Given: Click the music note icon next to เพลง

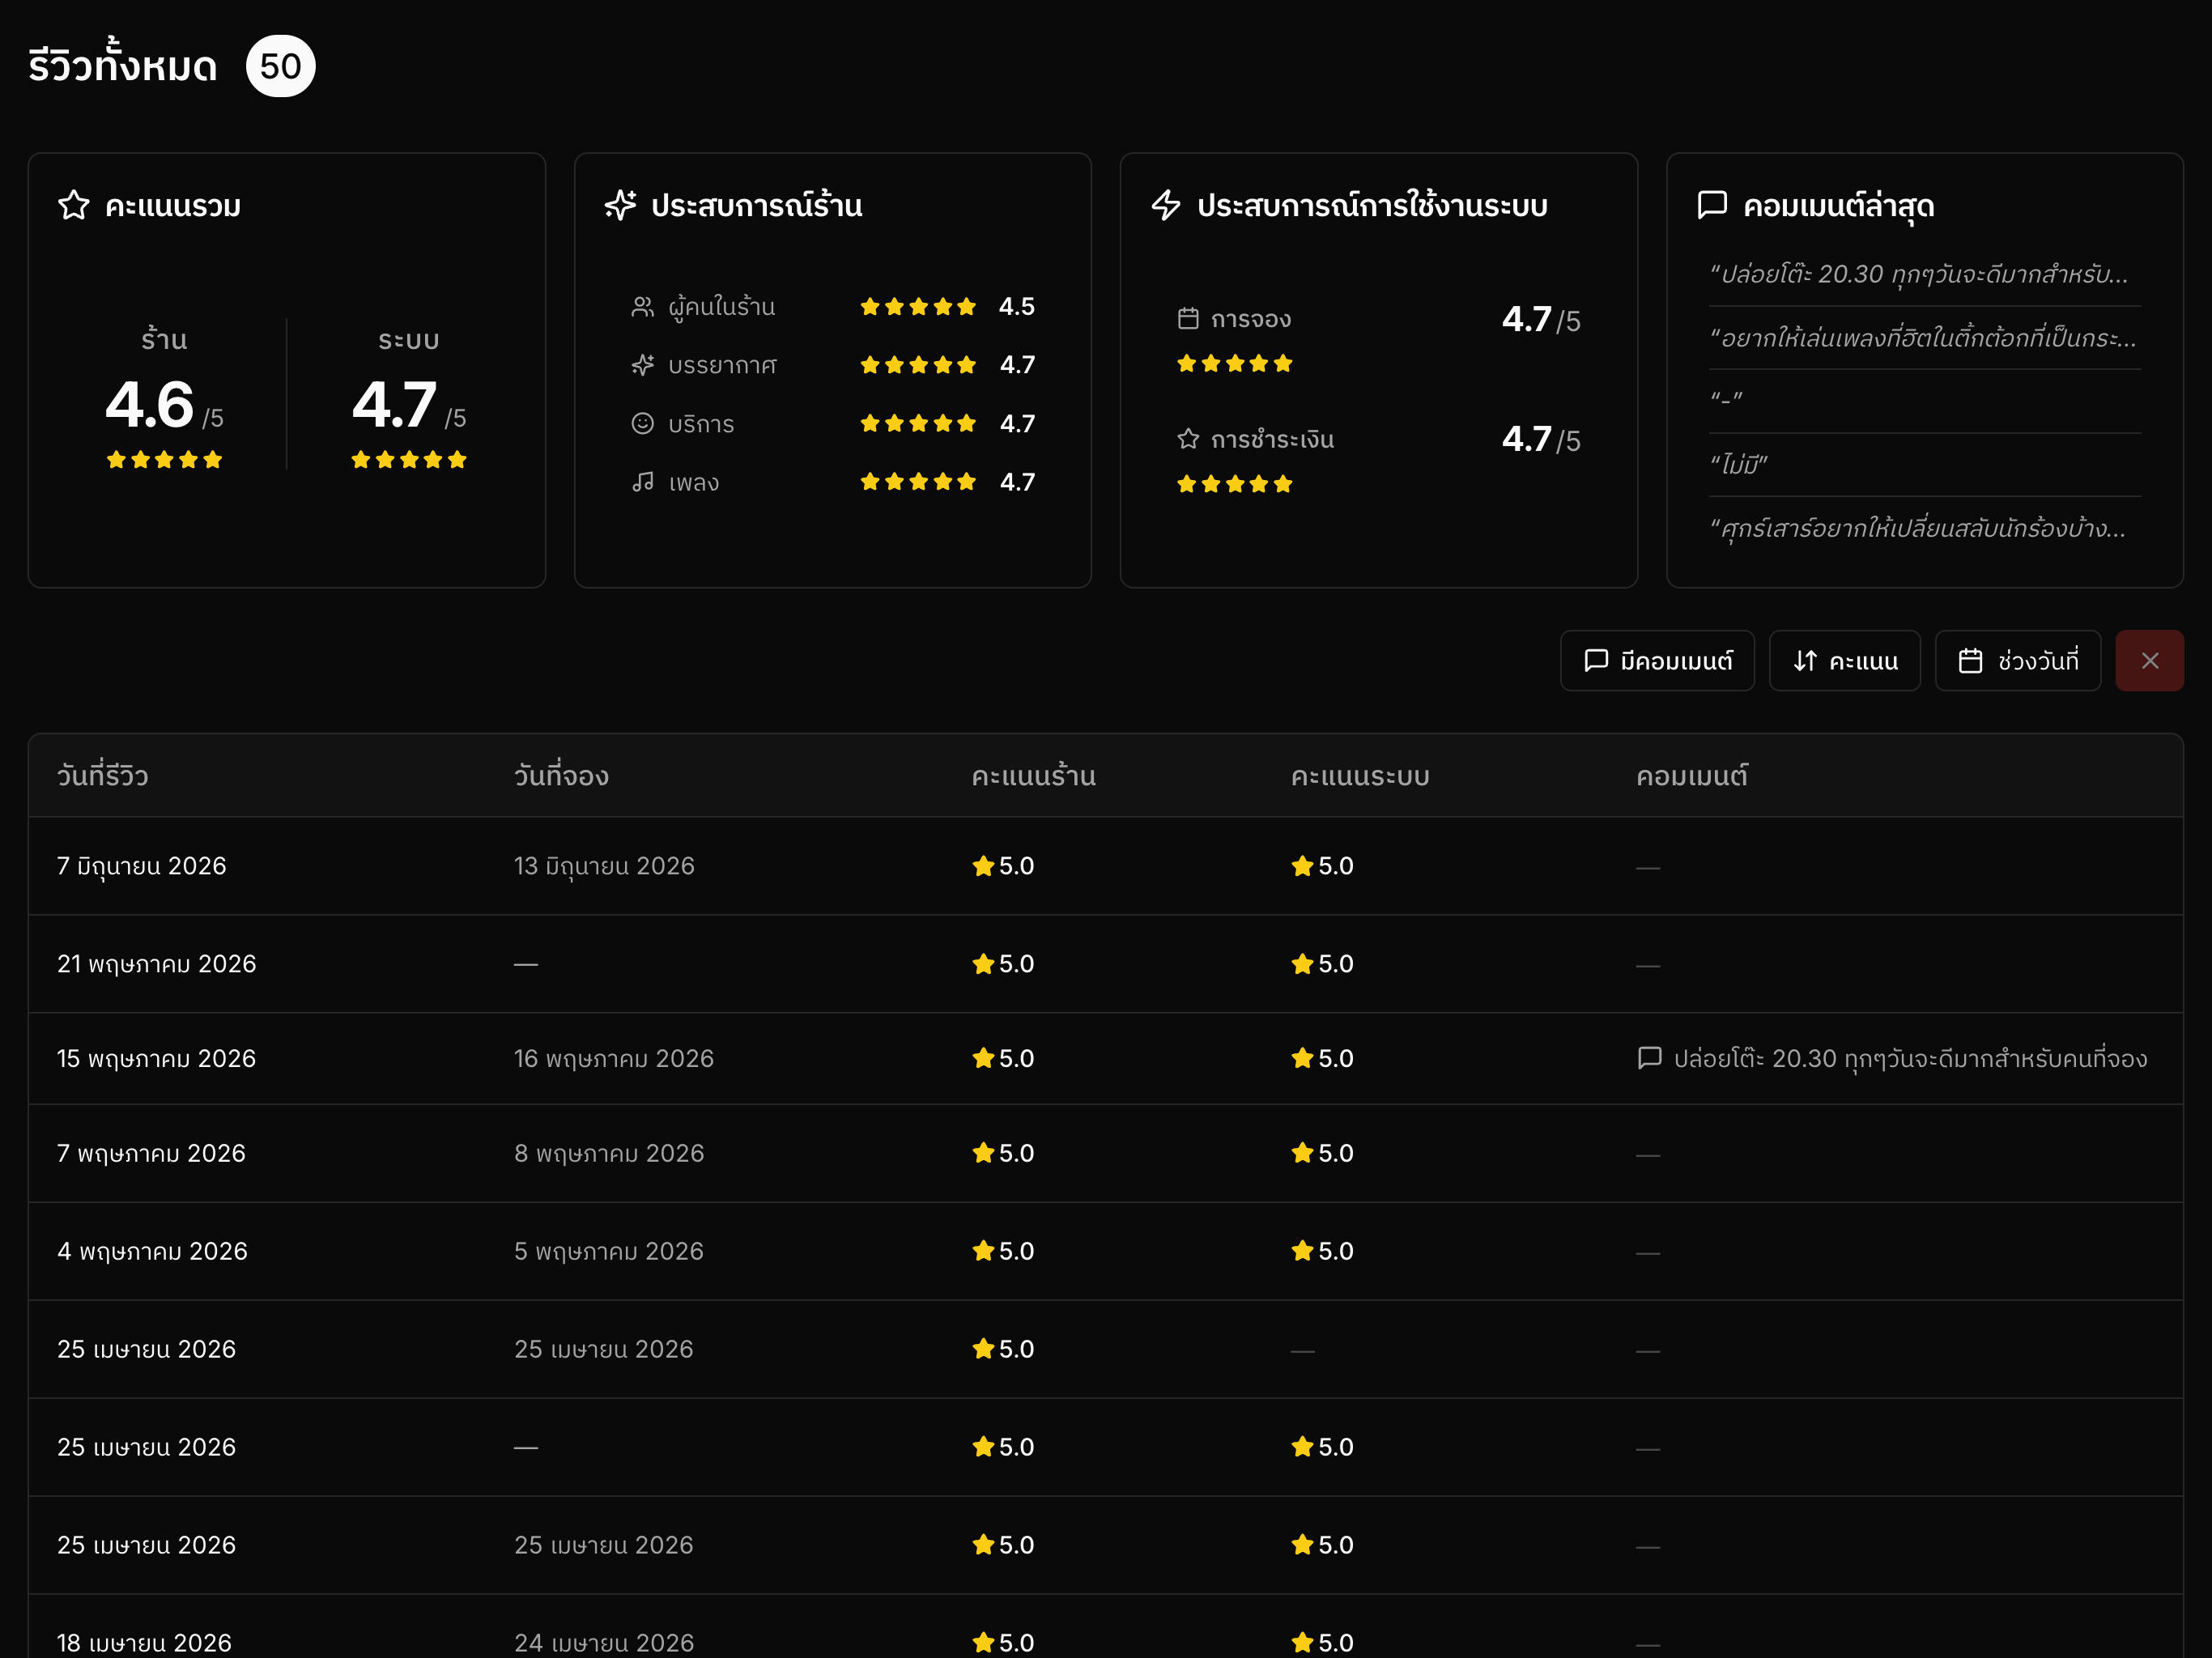Looking at the screenshot, I should pyautogui.click(x=642, y=482).
